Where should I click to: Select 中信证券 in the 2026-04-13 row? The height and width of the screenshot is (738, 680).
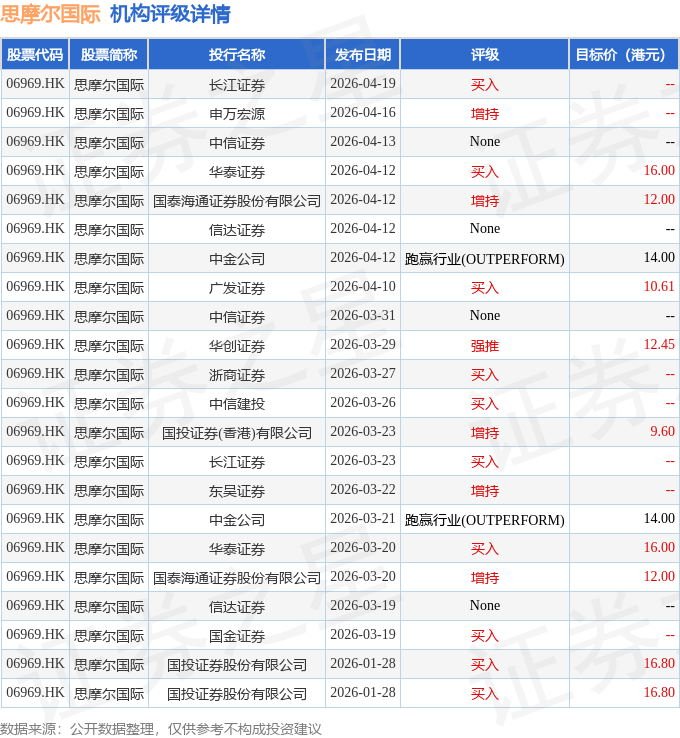237,143
